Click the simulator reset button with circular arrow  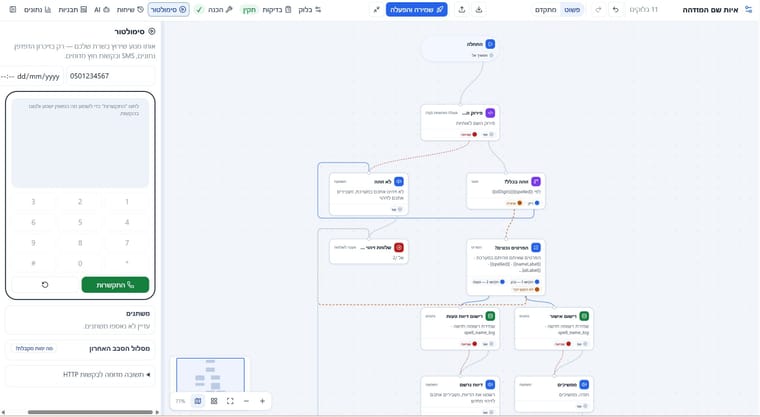pyautogui.click(x=45, y=285)
